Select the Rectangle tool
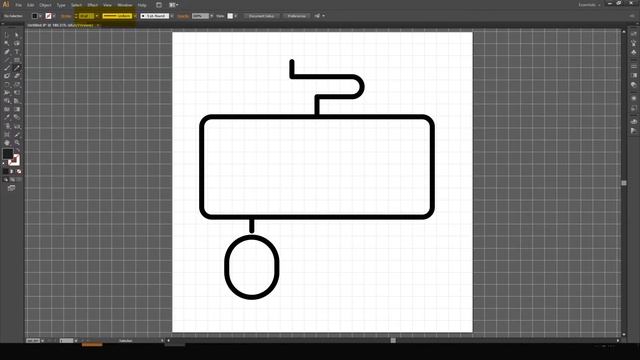 tap(17, 60)
